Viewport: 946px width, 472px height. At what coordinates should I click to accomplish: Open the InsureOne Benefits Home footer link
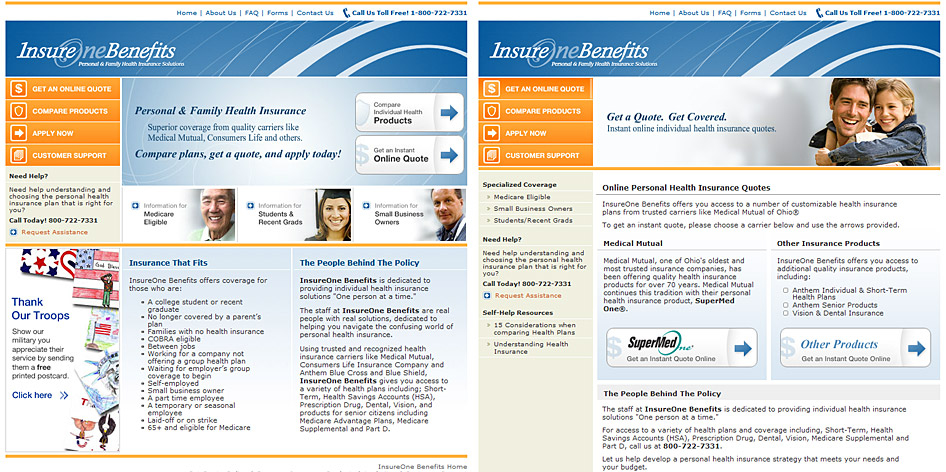[x=422, y=467]
